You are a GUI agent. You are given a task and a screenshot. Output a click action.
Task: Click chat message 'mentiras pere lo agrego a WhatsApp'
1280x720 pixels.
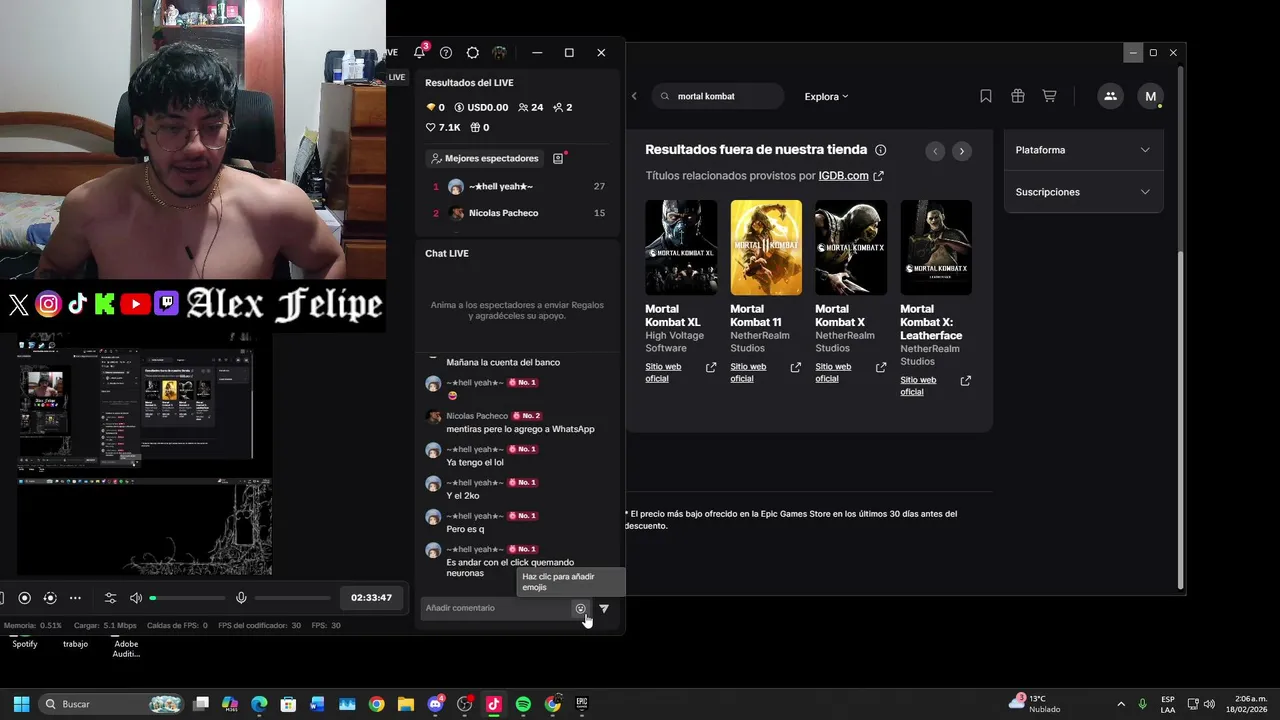pyautogui.click(x=520, y=429)
